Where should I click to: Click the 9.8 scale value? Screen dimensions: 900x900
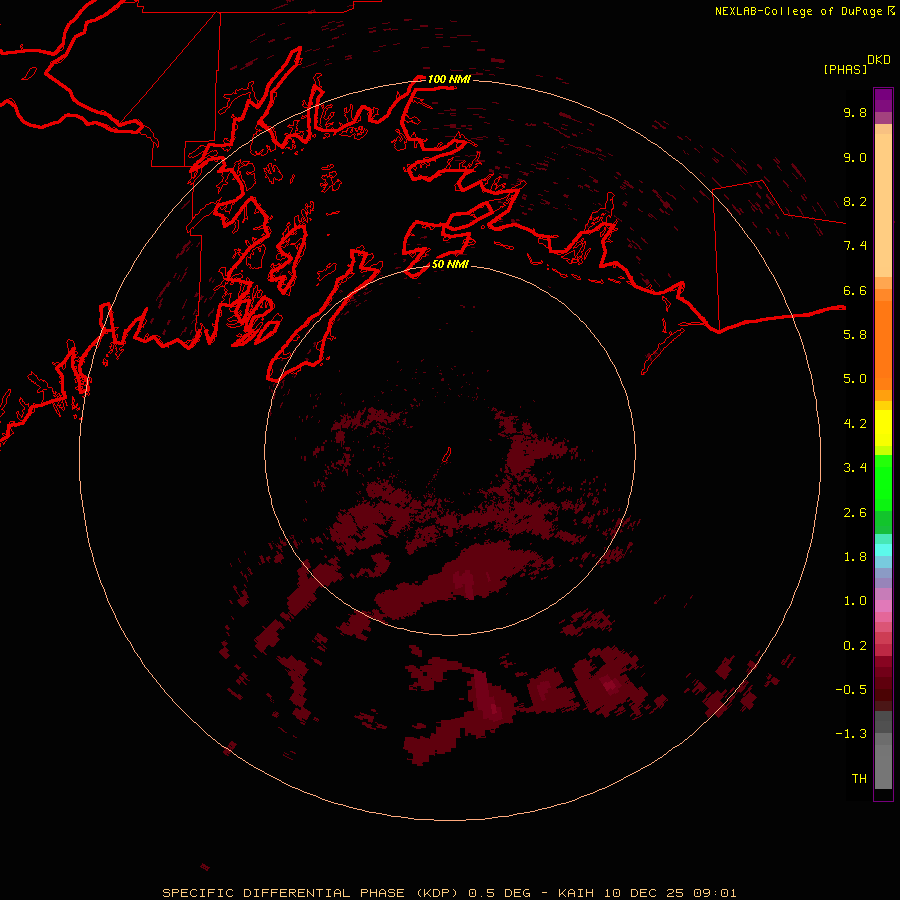click(x=855, y=112)
